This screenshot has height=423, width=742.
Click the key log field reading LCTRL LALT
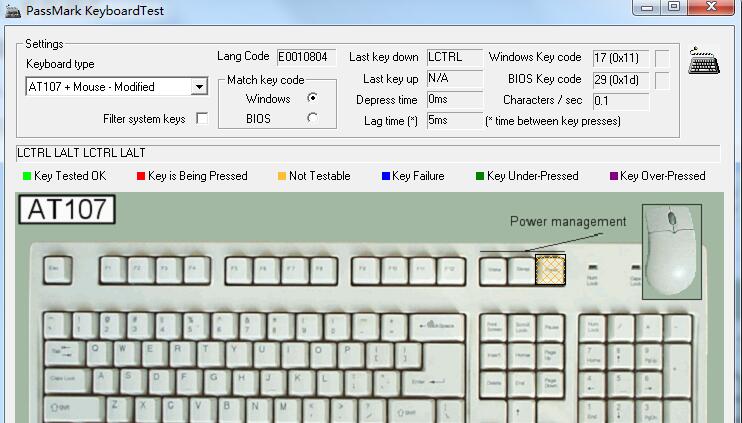click(x=368, y=153)
